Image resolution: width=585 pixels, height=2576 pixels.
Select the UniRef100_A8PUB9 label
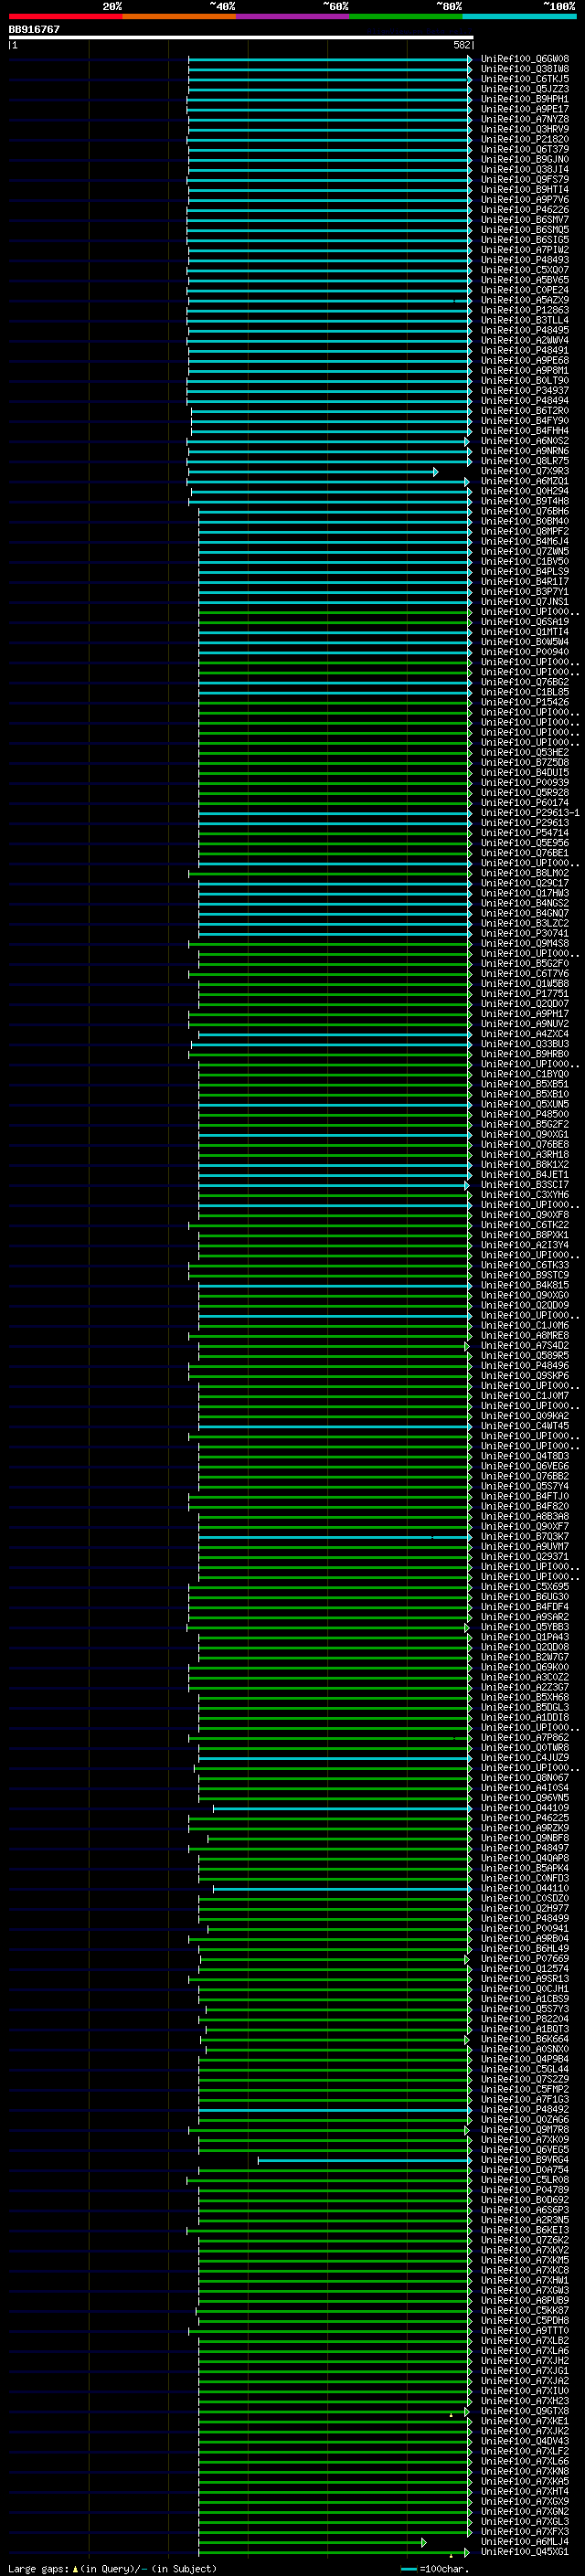525,2300
